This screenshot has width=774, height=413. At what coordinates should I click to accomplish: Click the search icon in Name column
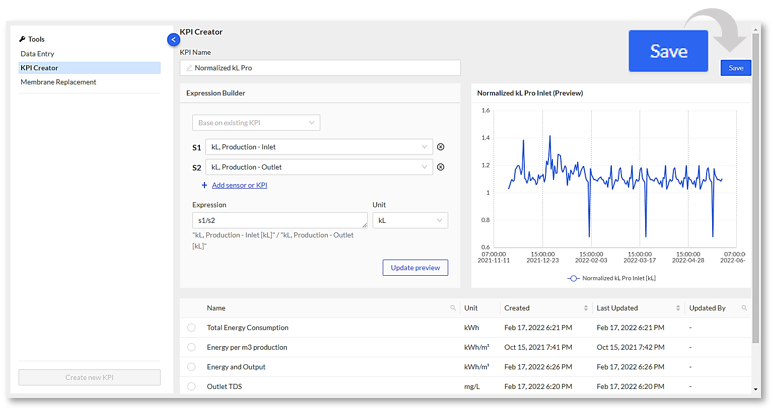pyautogui.click(x=453, y=308)
